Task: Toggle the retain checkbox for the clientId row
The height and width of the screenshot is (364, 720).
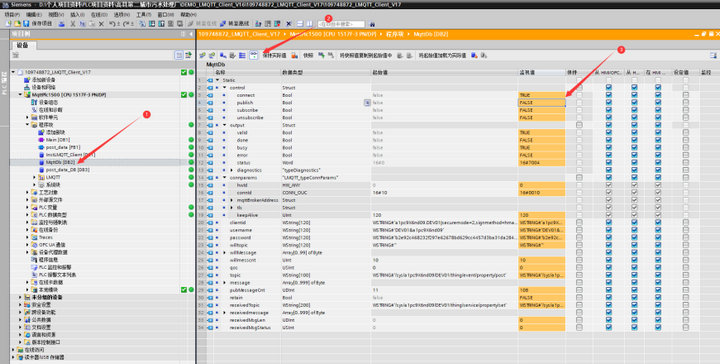Action: [x=579, y=223]
